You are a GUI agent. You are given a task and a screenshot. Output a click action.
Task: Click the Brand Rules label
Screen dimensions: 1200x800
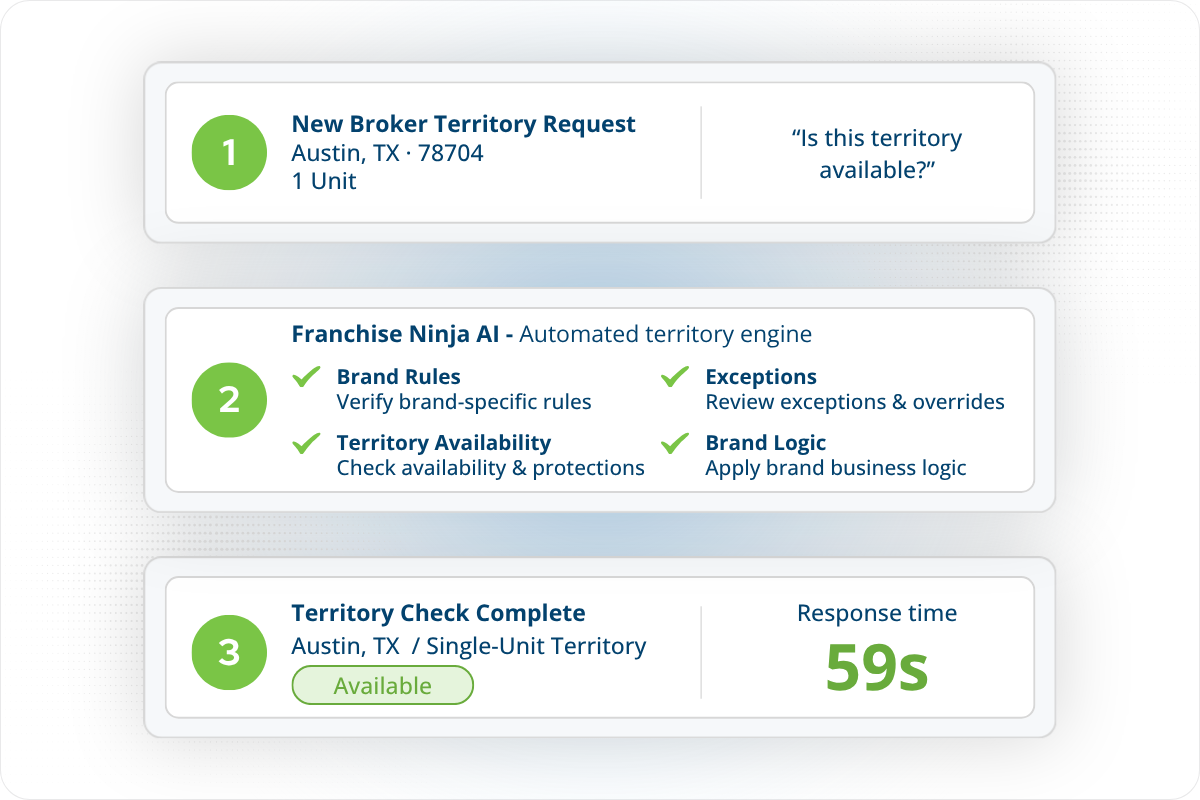(399, 377)
